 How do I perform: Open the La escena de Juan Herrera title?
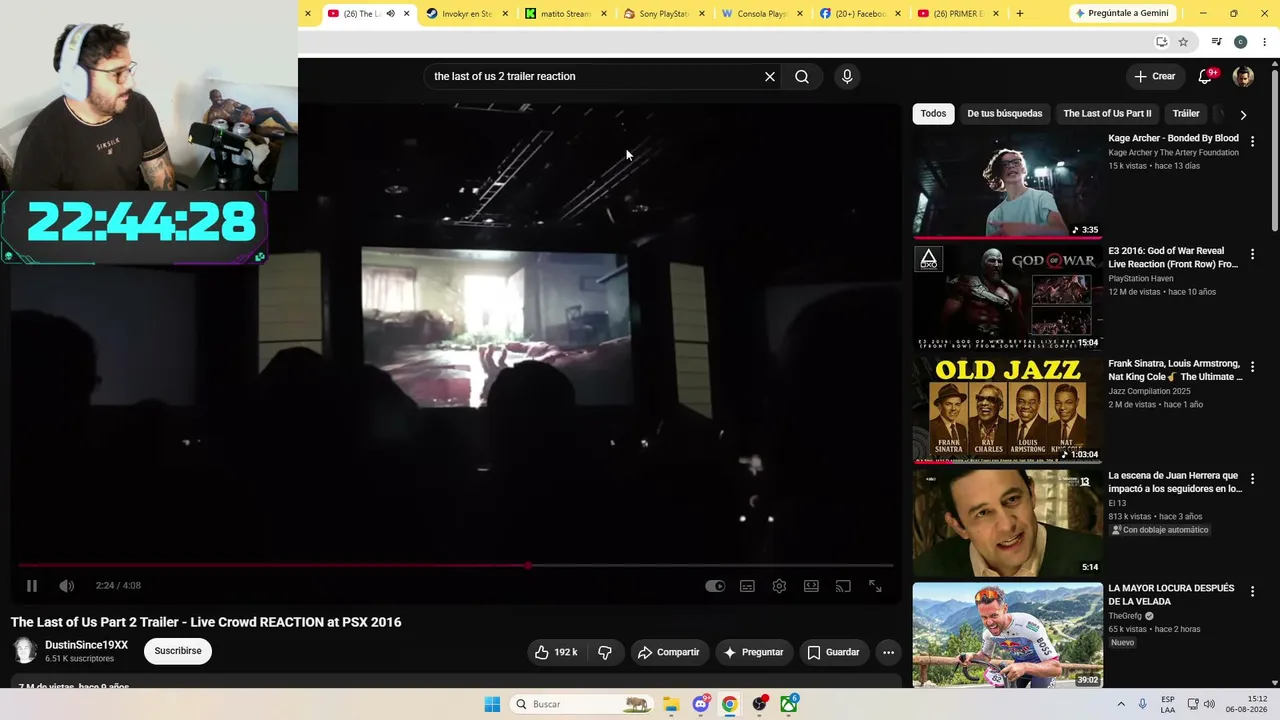[1175, 482]
